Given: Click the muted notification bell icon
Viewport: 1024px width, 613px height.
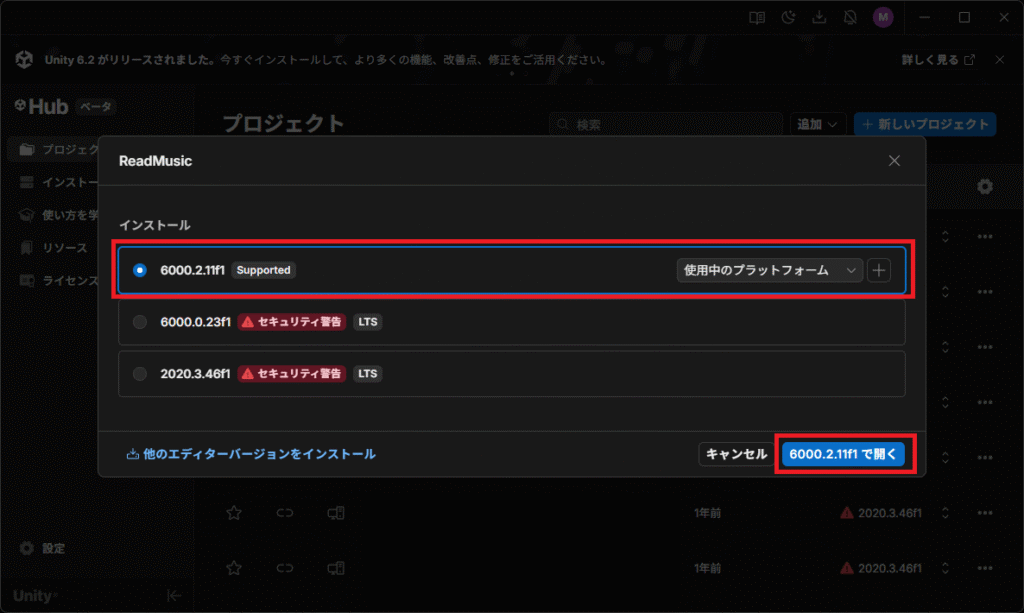Looking at the screenshot, I should click(x=850, y=17).
